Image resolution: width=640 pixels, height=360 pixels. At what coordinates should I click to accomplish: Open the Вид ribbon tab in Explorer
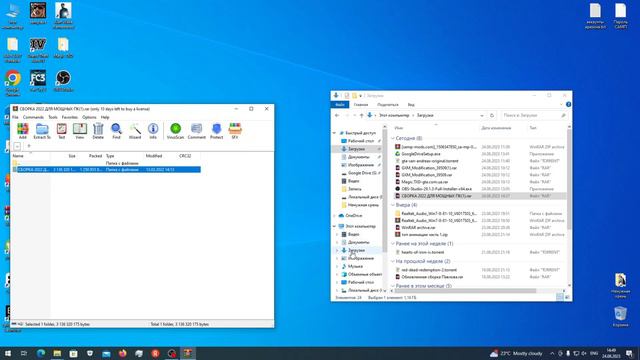[x=411, y=105]
